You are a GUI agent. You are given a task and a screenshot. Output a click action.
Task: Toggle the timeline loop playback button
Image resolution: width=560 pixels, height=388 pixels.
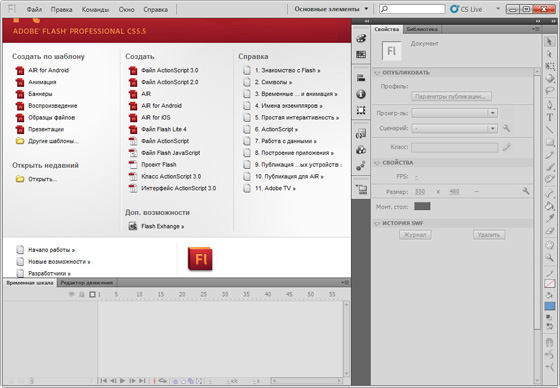click(163, 381)
